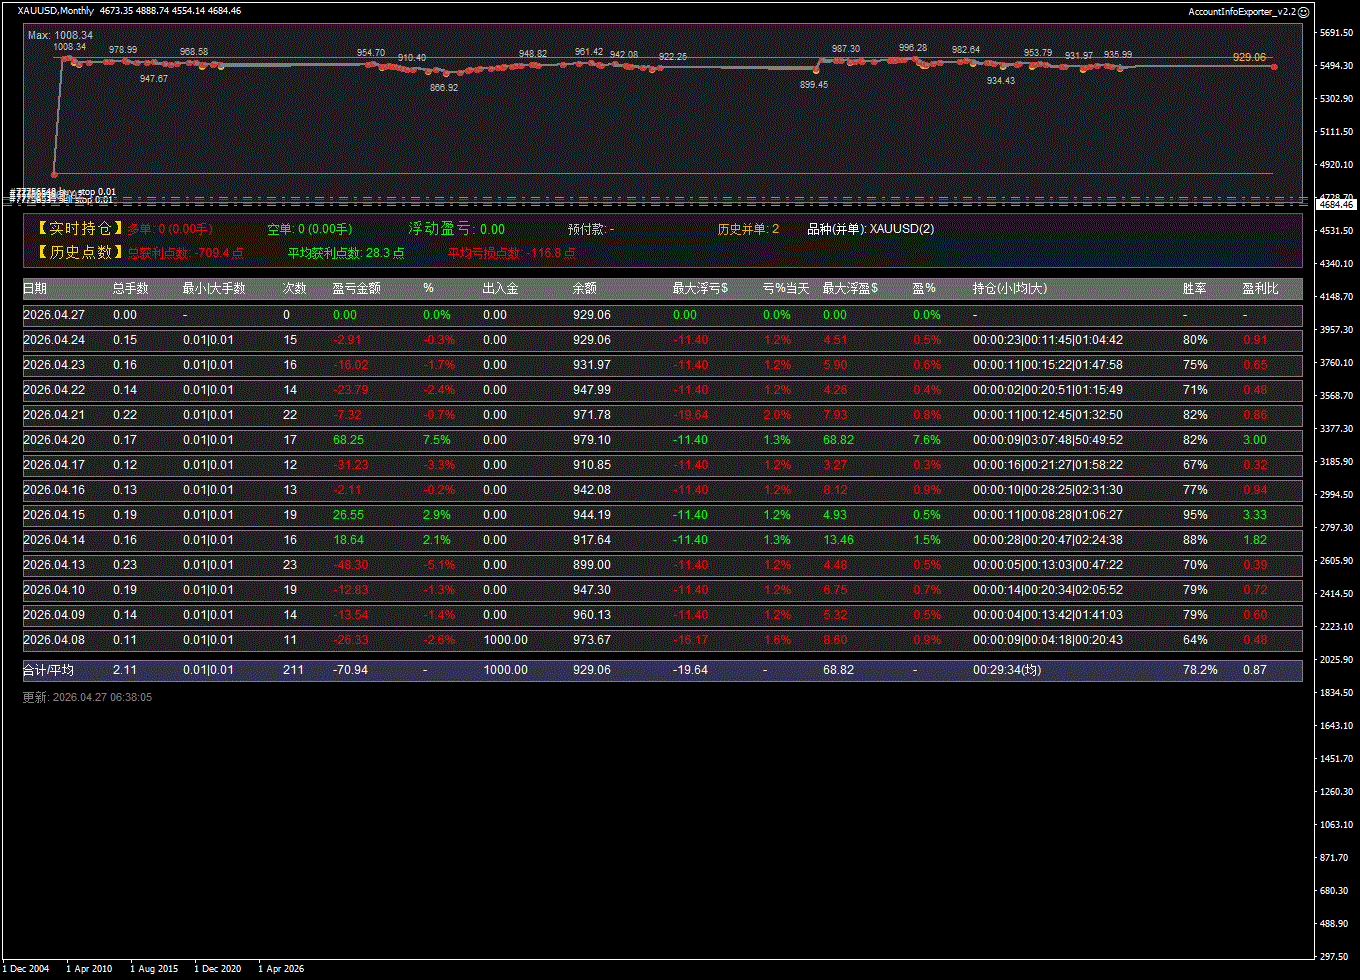Click the smiley face Expert Advisor icon
This screenshot has height=980, width=1360.
1303,11
